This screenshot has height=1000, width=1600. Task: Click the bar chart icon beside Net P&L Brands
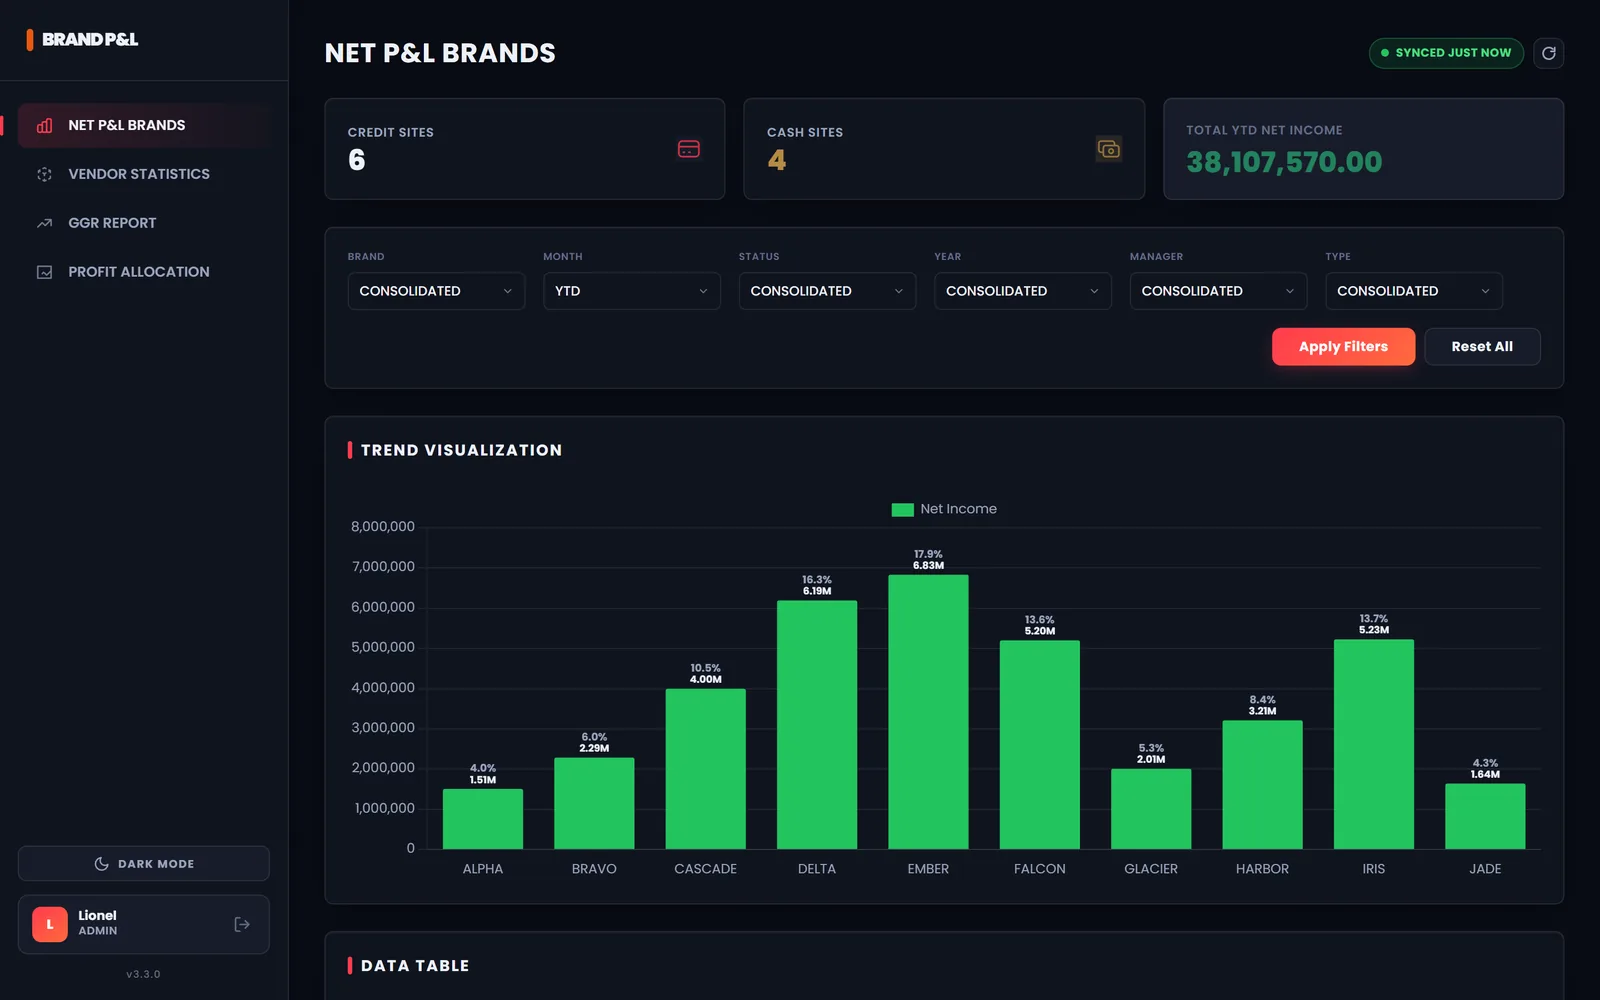point(44,125)
